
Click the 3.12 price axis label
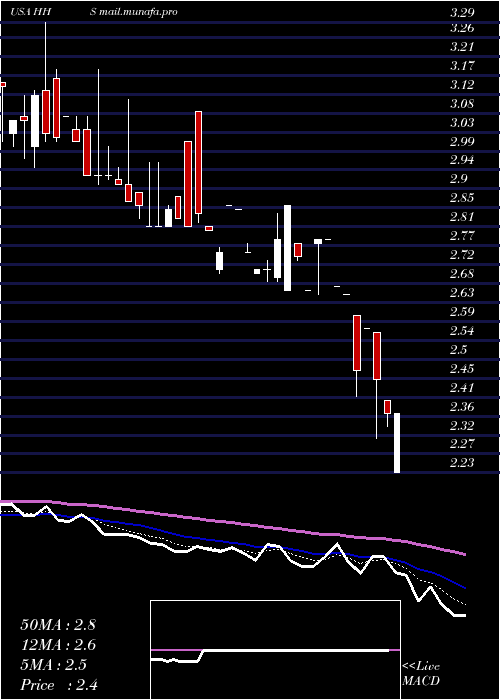[462, 85]
